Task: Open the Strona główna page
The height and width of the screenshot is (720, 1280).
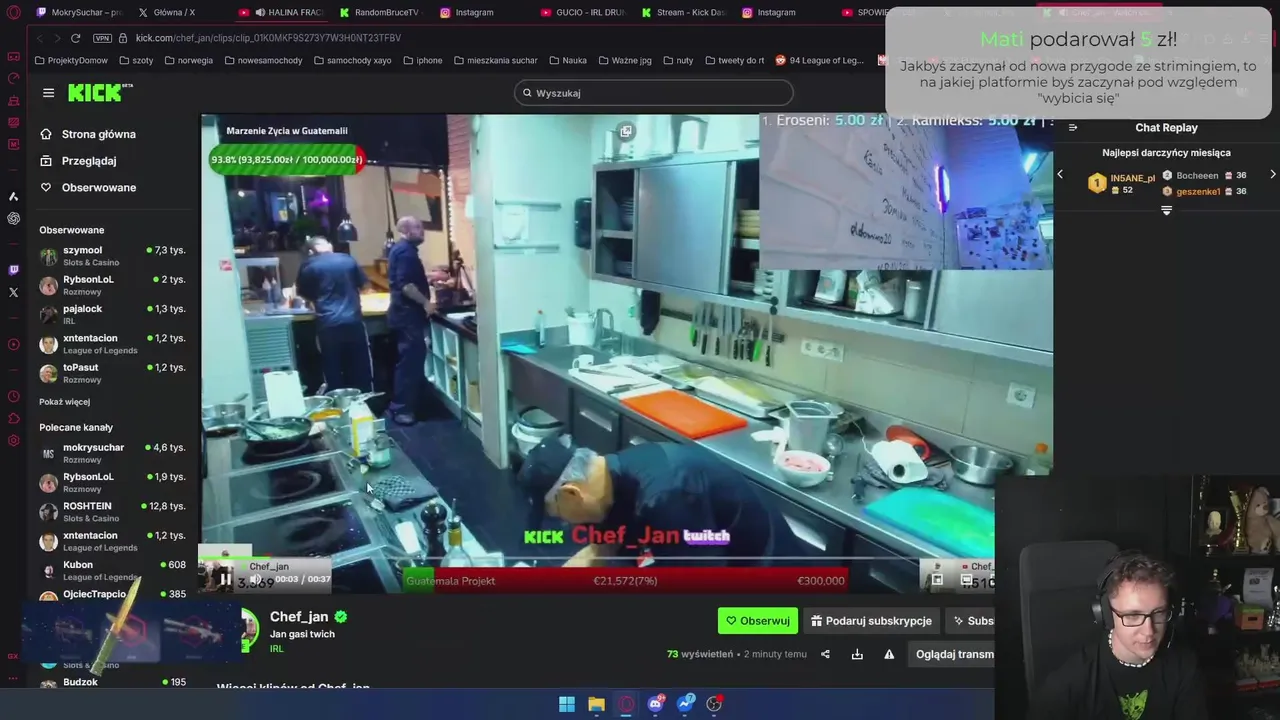Action: pos(88,134)
